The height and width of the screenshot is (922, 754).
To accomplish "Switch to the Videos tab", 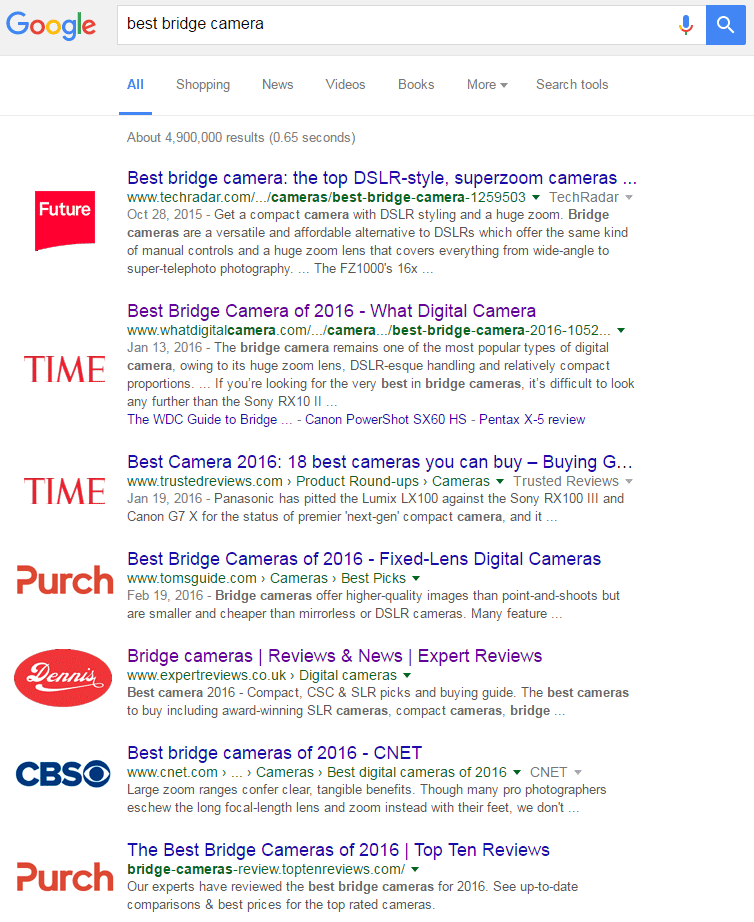I will (345, 85).
